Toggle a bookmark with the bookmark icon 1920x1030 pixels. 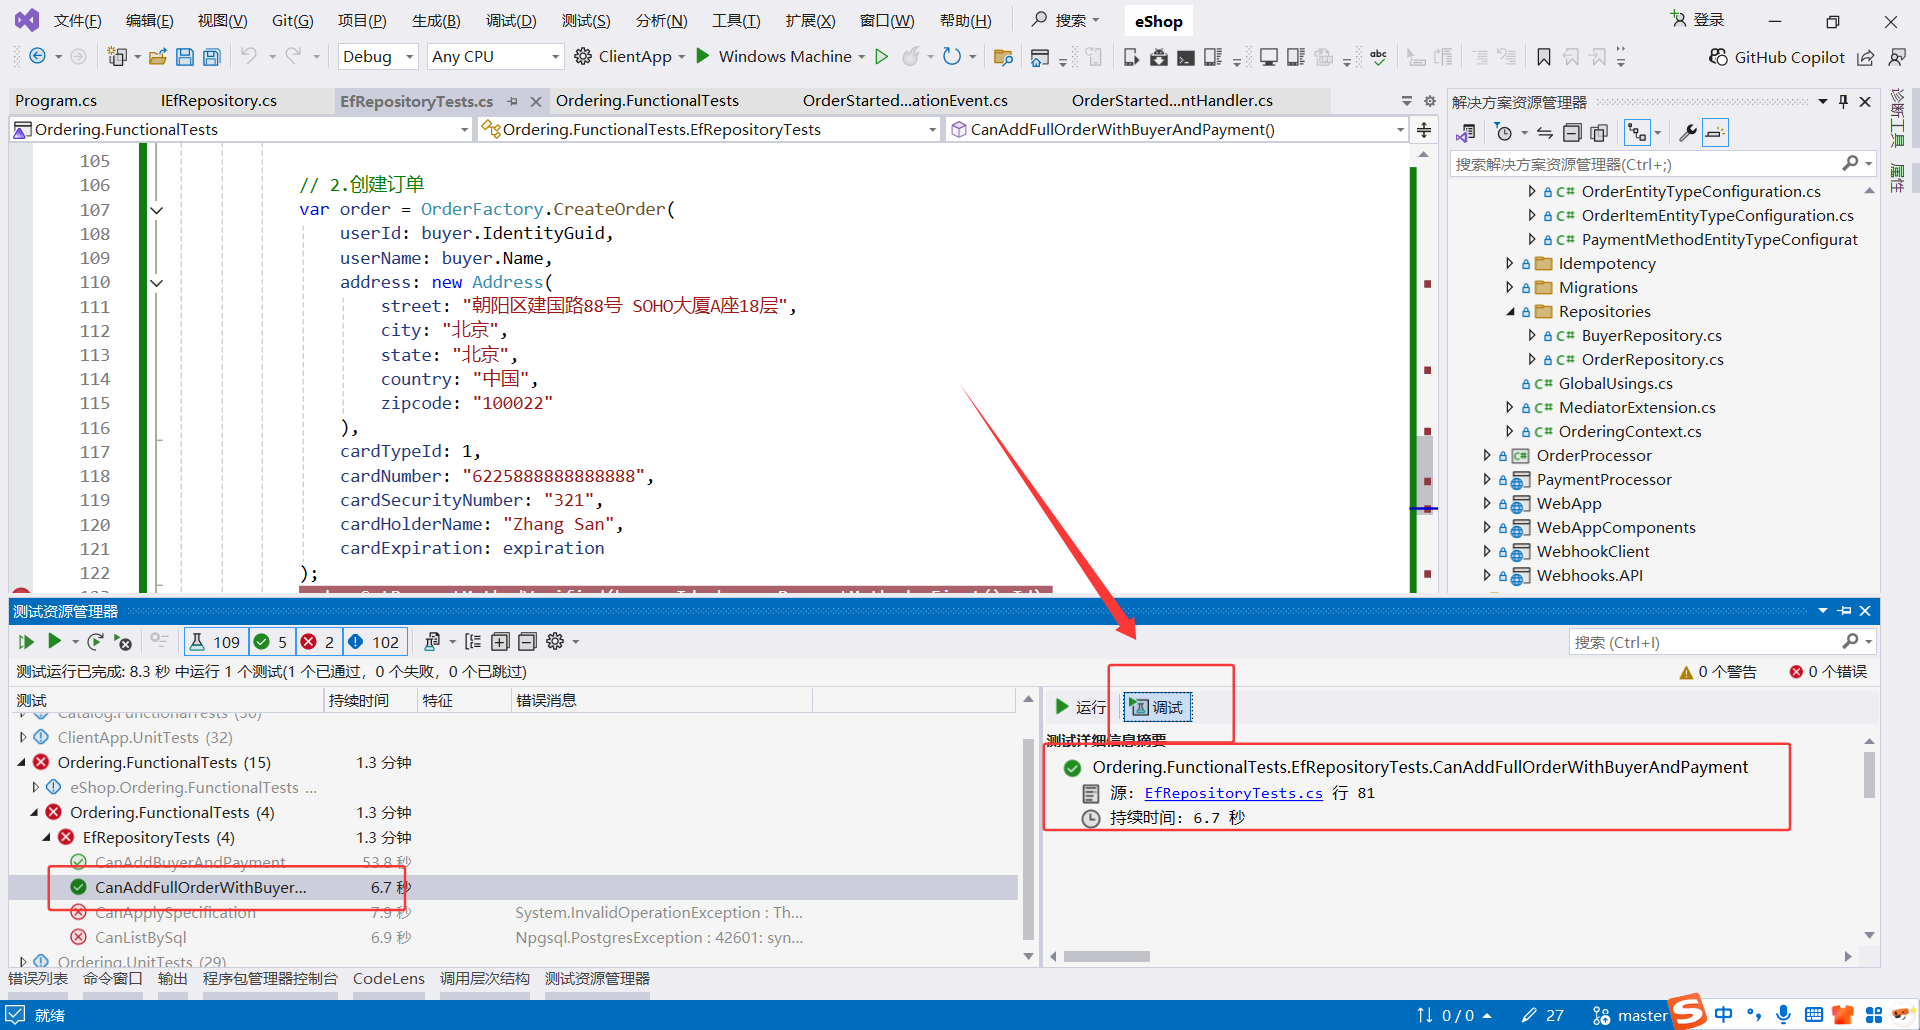[1544, 57]
